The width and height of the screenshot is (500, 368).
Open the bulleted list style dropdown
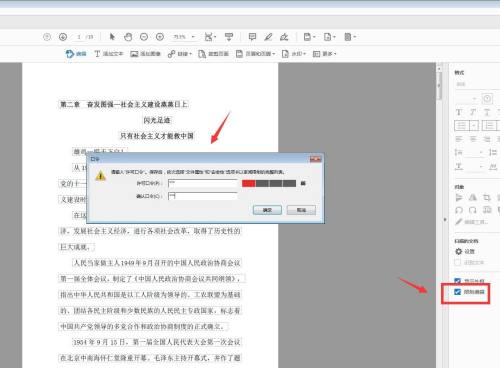point(474,126)
